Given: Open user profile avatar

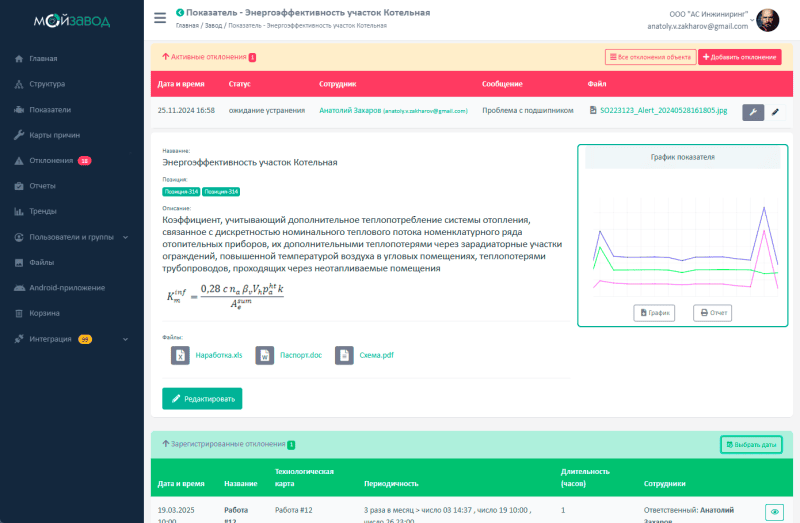Looking at the screenshot, I should tap(767, 20).
